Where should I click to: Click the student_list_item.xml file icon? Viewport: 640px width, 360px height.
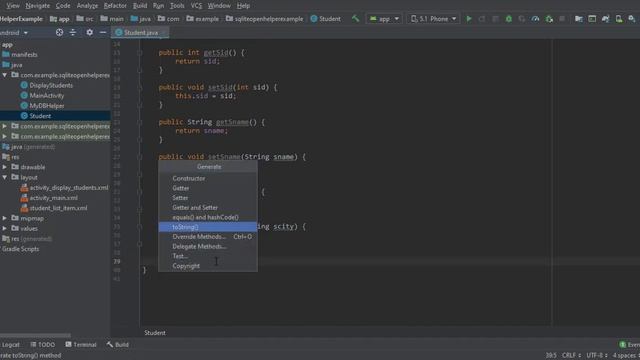pyautogui.click(x=24, y=208)
